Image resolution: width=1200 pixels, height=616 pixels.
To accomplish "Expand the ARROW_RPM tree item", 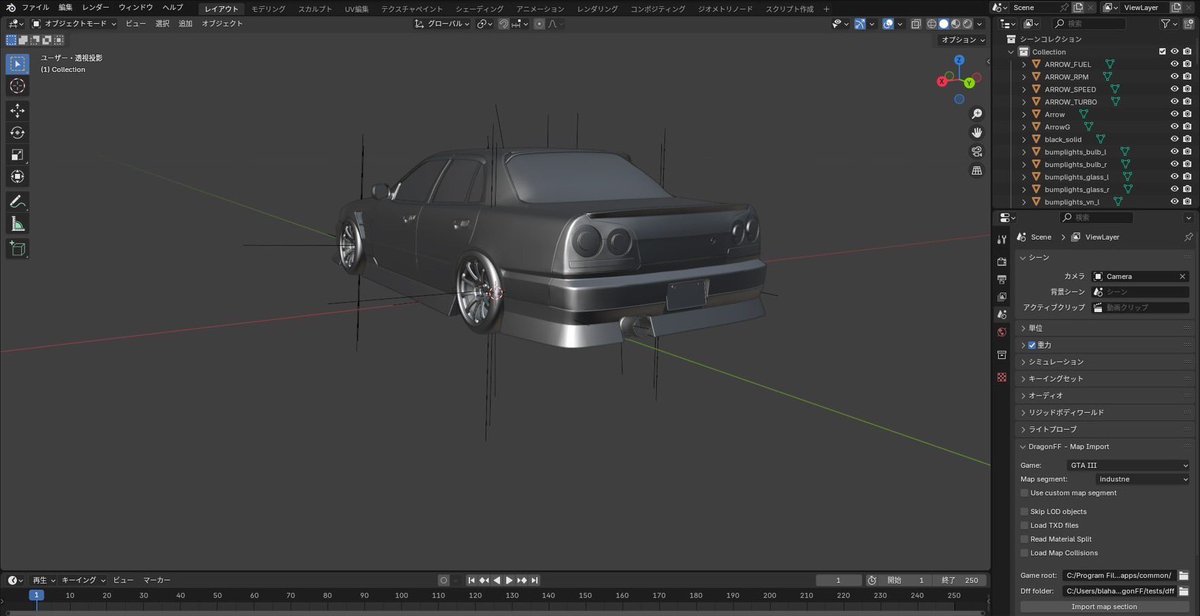I will [x=1024, y=77].
